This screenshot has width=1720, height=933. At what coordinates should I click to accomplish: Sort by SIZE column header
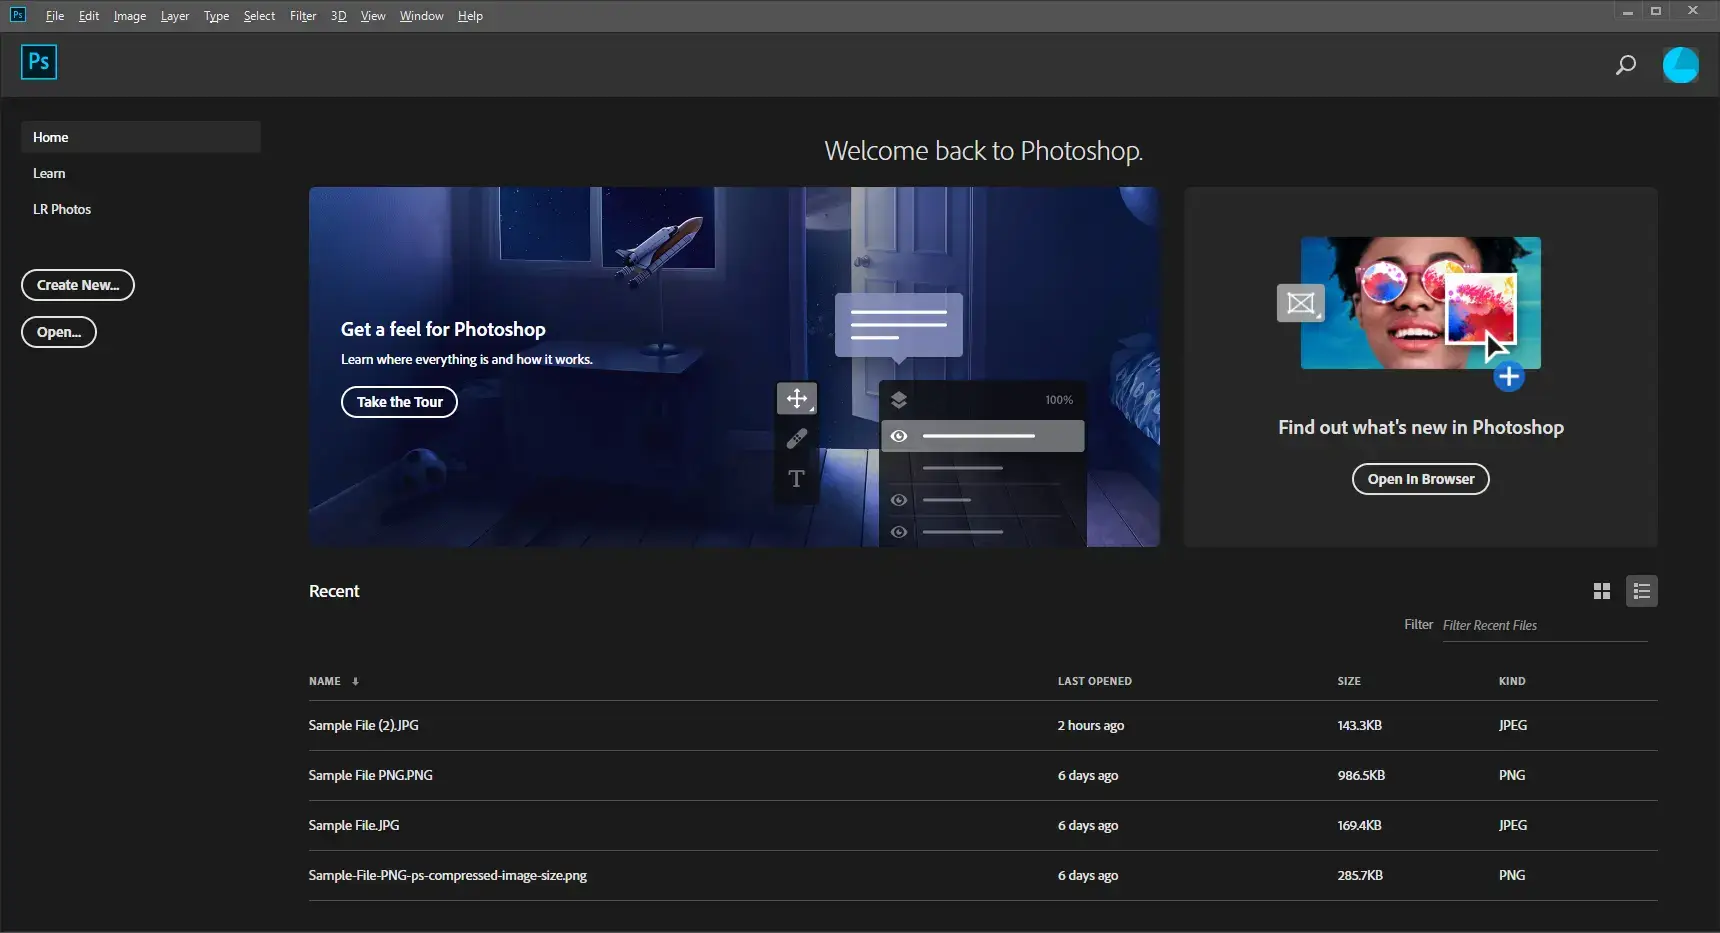click(x=1349, y=681)
